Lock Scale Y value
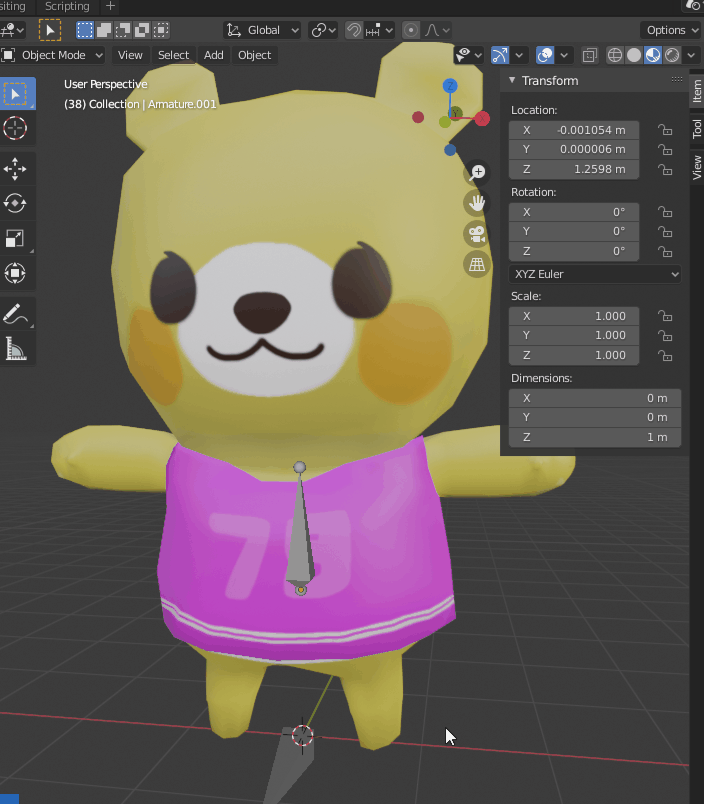This screenshot has height=804, width=704. click(x=665, y=336)
